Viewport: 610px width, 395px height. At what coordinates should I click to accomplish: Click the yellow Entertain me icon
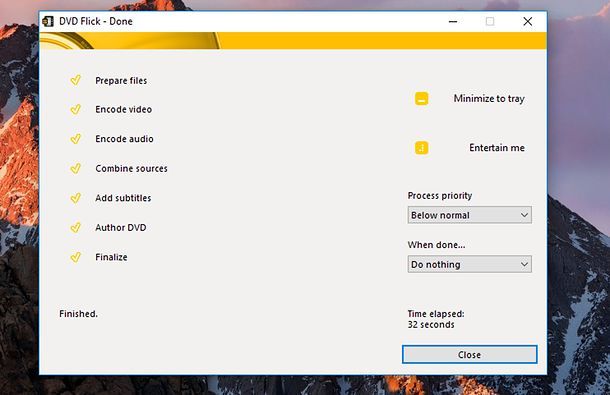point(421,148)
